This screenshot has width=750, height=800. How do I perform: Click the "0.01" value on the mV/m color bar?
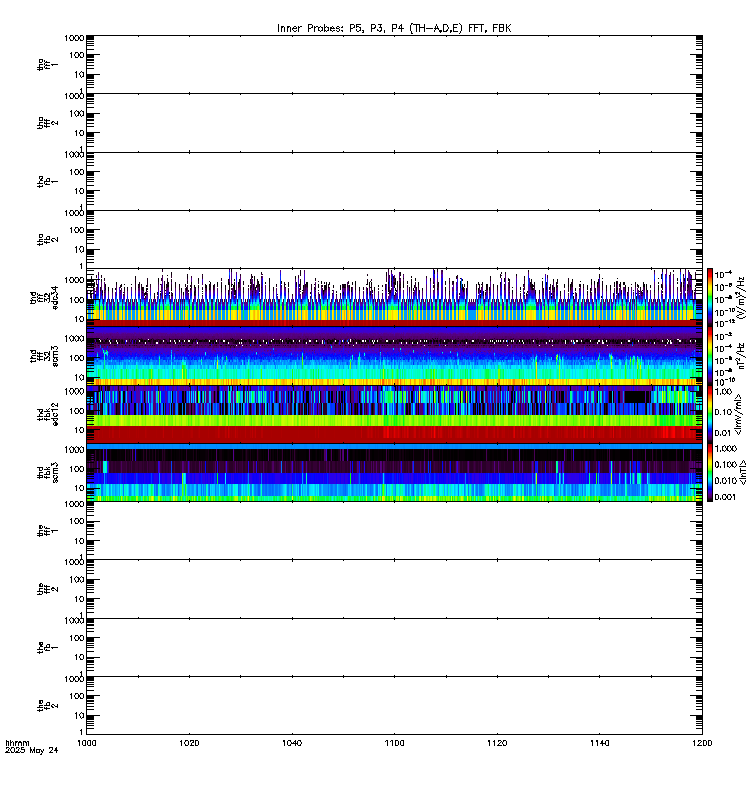tap(723, 433)
